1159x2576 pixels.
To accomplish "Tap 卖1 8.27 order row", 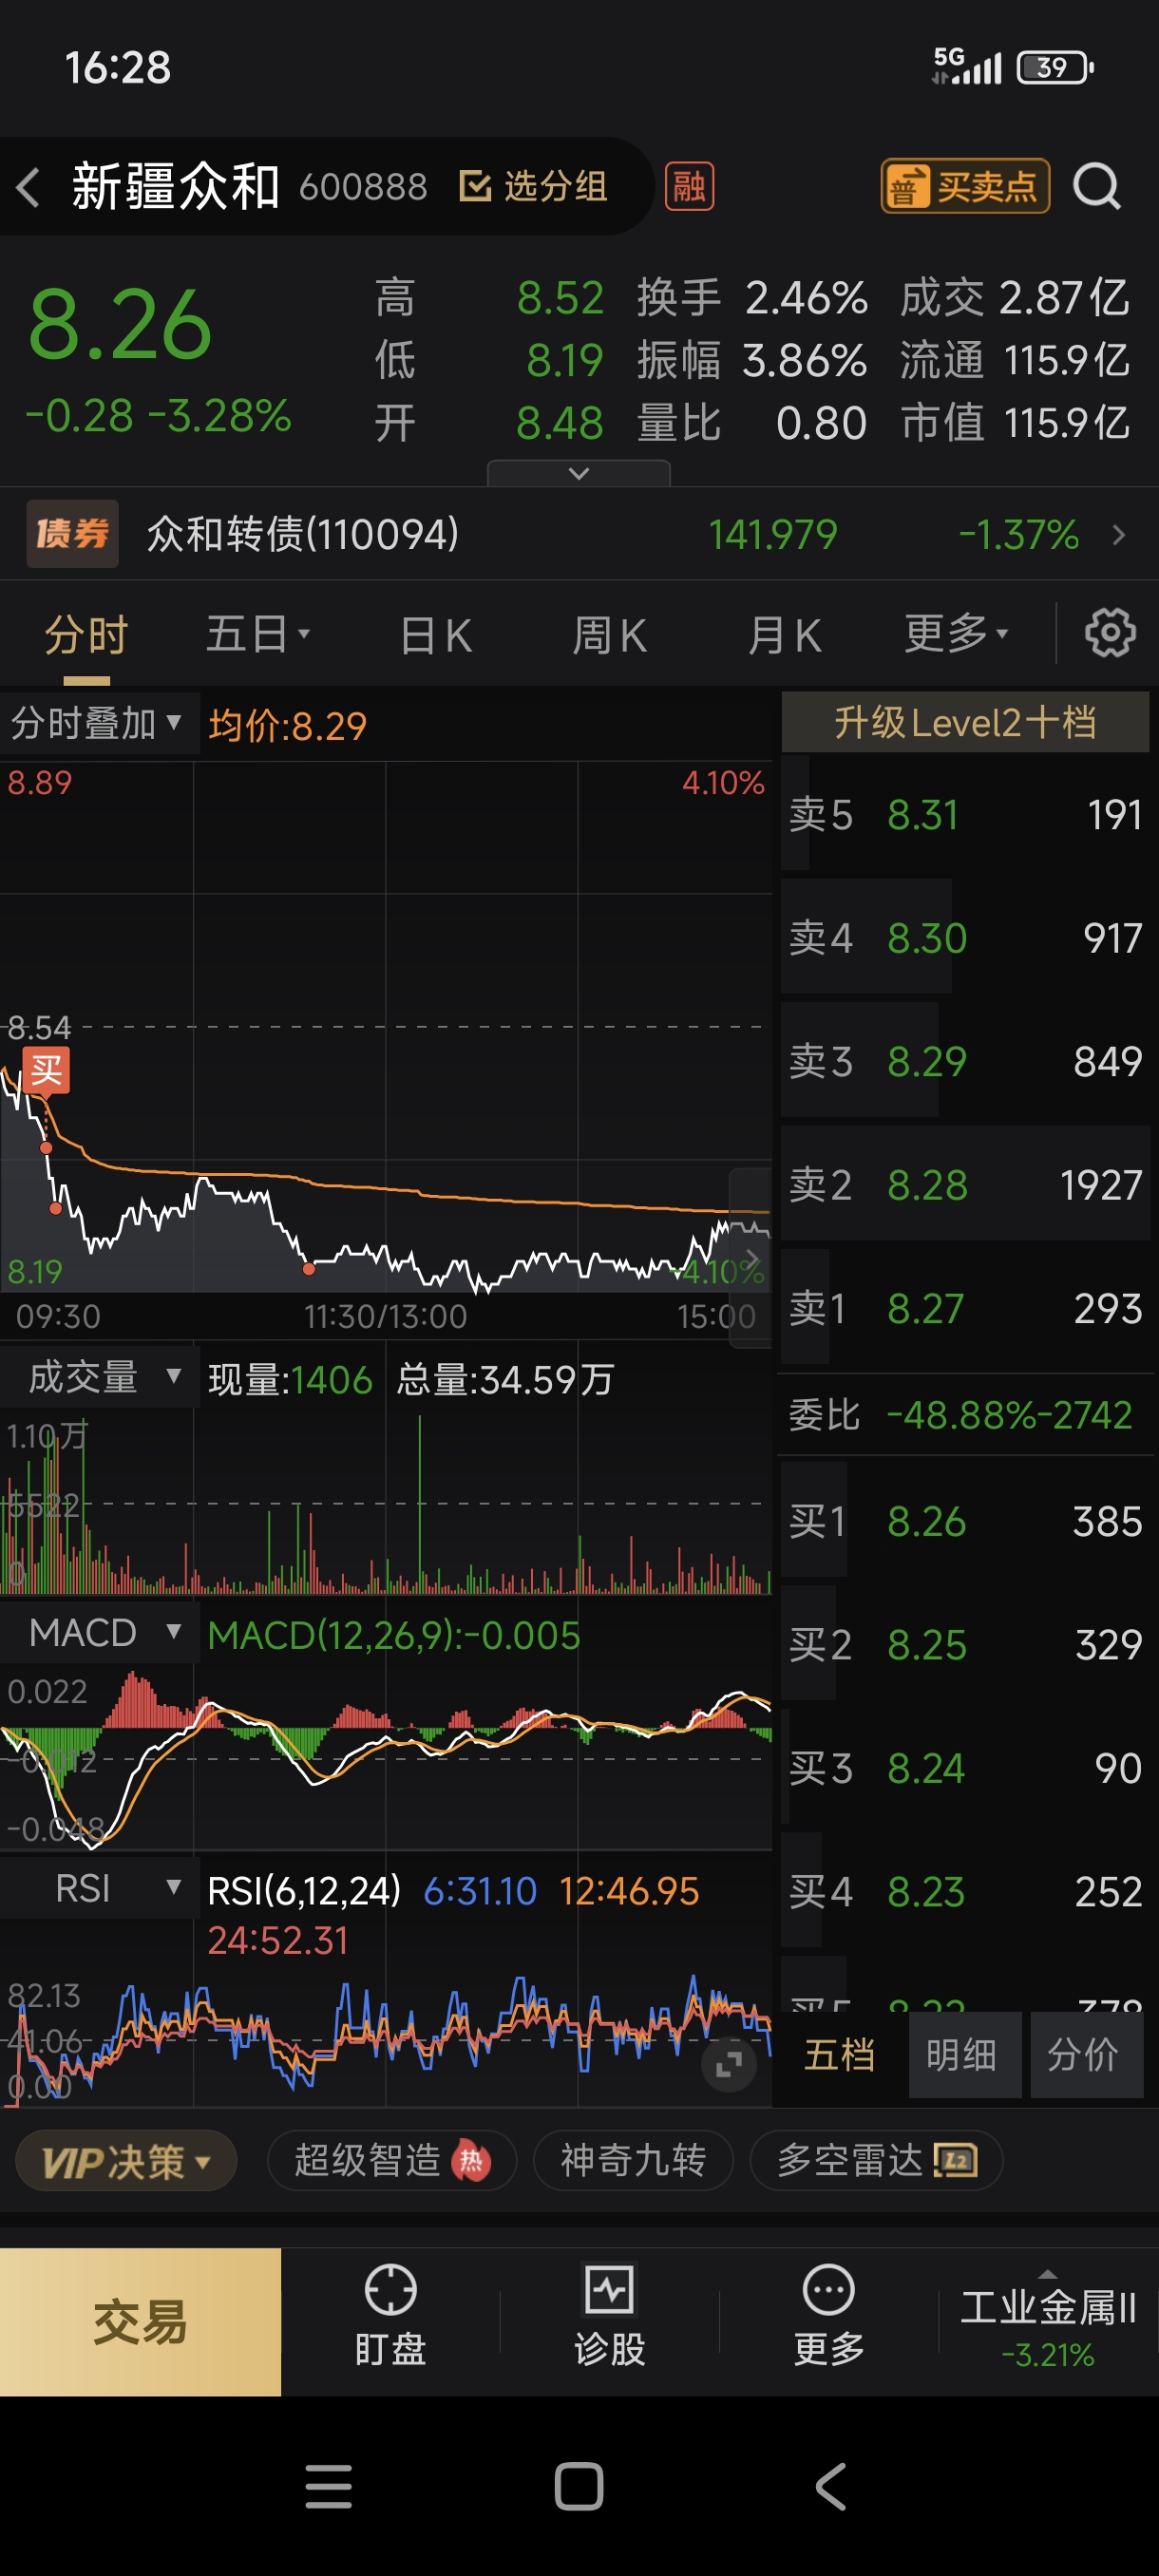I will [965, 1307].
